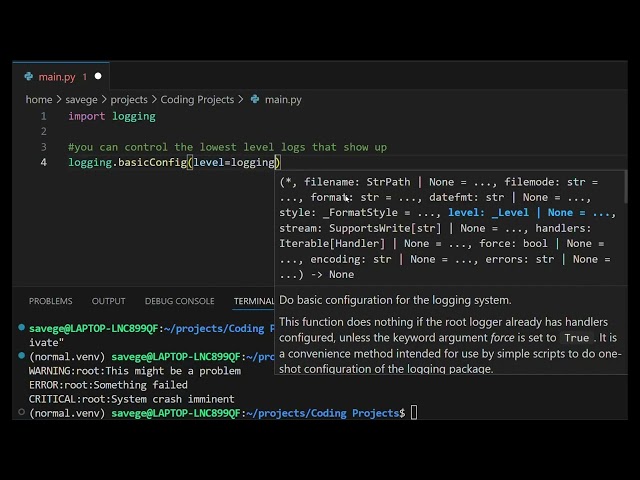Image resolution: width=640 pixels, height=480 pixels.
Task: Click the comment line about lowest level logs
Action: tap(227, 147)
